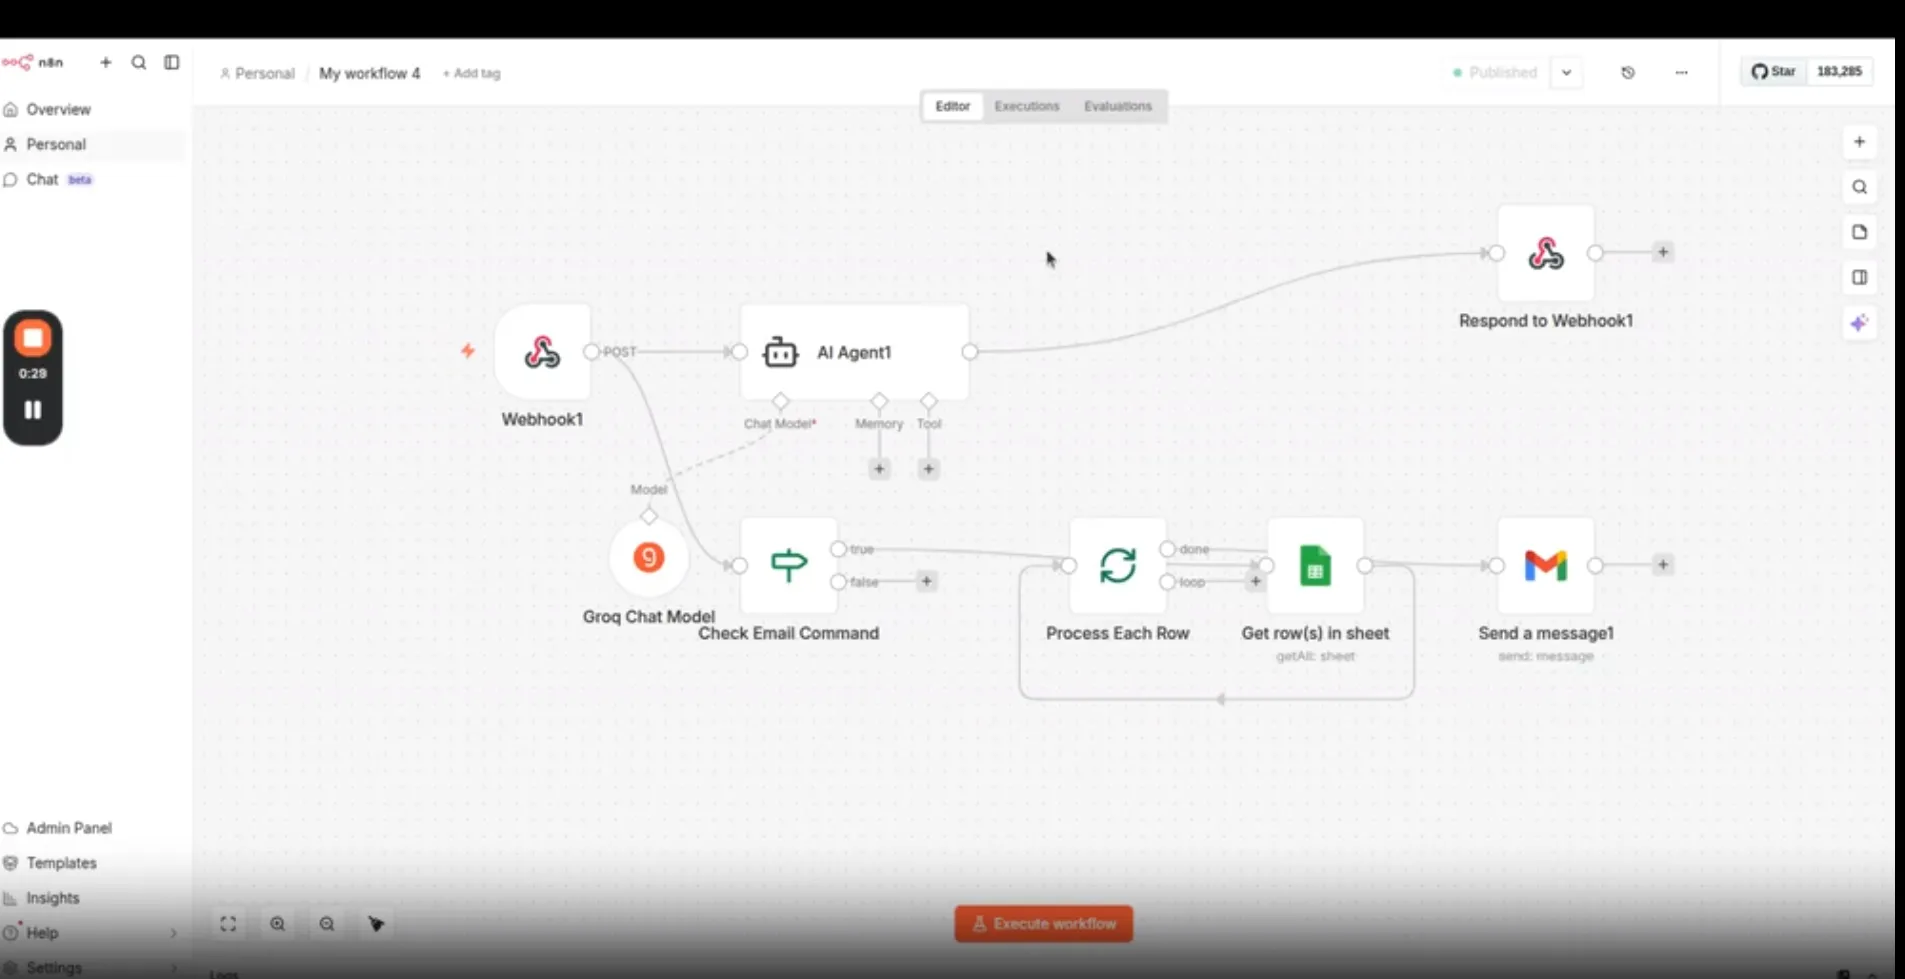This screenshot has width=1905, height=979.
Task: Expand the Help submenu
Action: point(173,933)
